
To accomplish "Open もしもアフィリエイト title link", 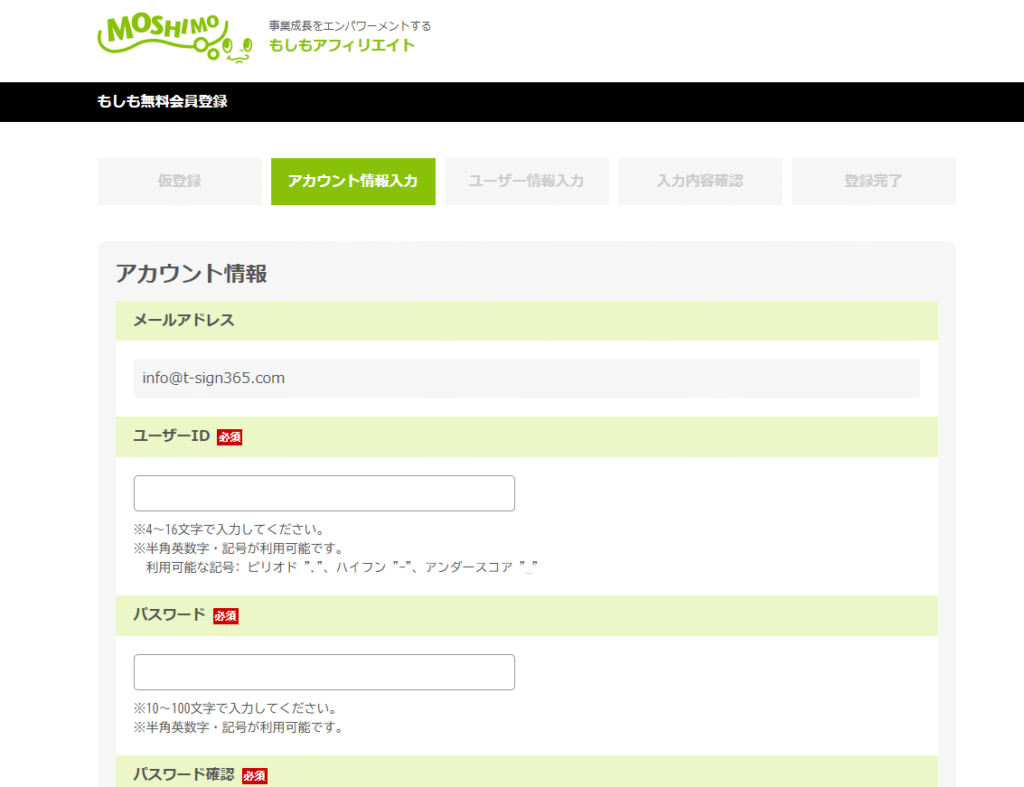I will [x=342, y=45].
